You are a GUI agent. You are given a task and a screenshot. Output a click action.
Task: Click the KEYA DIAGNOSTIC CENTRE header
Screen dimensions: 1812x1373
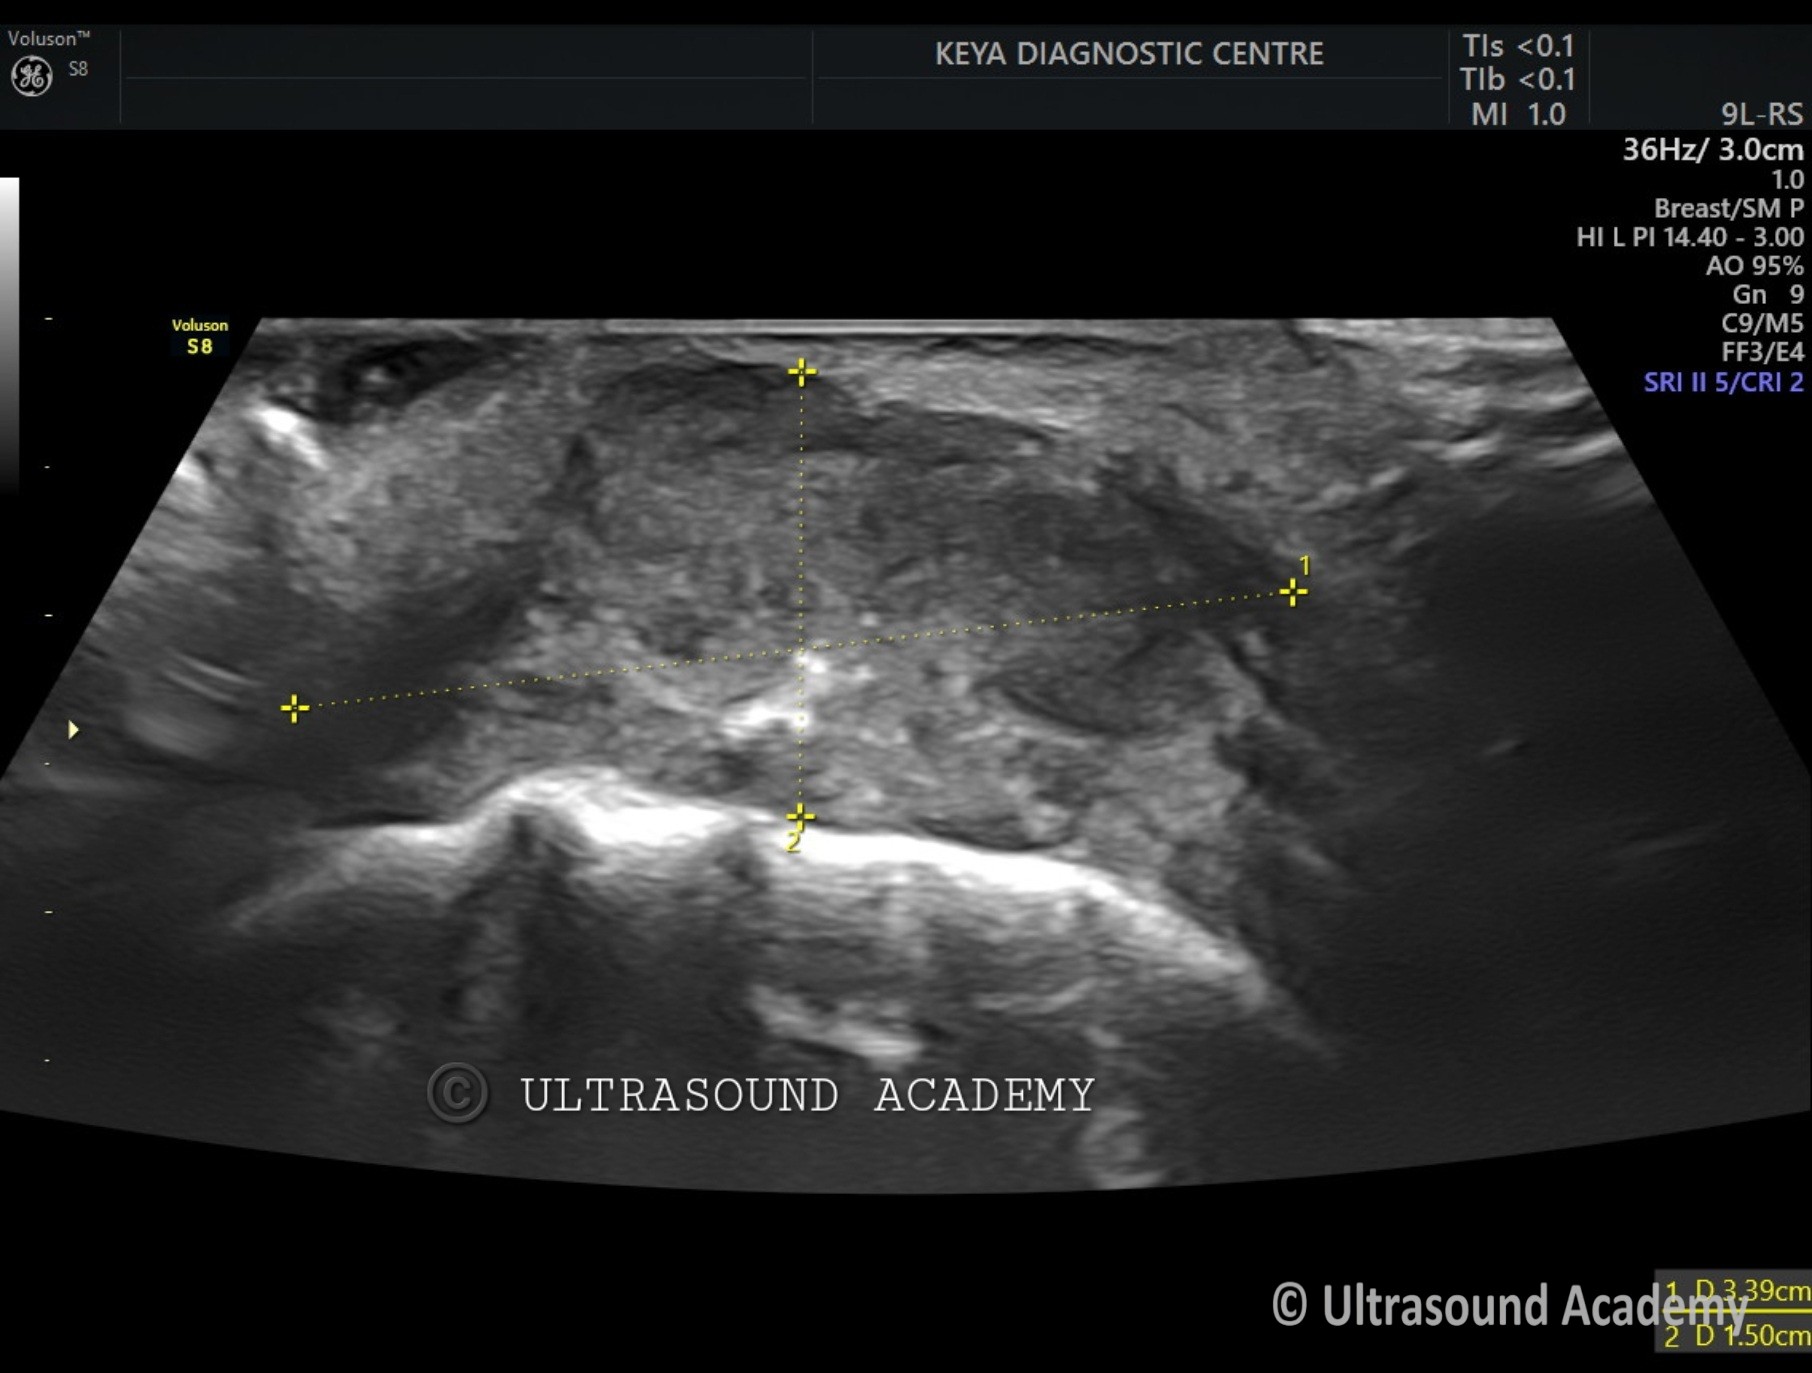click(x=1129, y=54)
